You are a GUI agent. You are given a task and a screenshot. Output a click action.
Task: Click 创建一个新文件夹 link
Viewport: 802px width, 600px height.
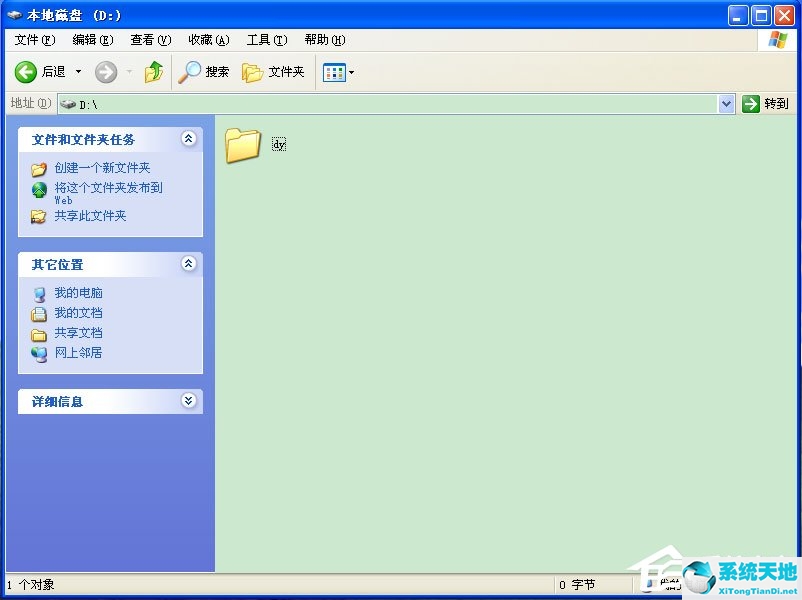102,168
